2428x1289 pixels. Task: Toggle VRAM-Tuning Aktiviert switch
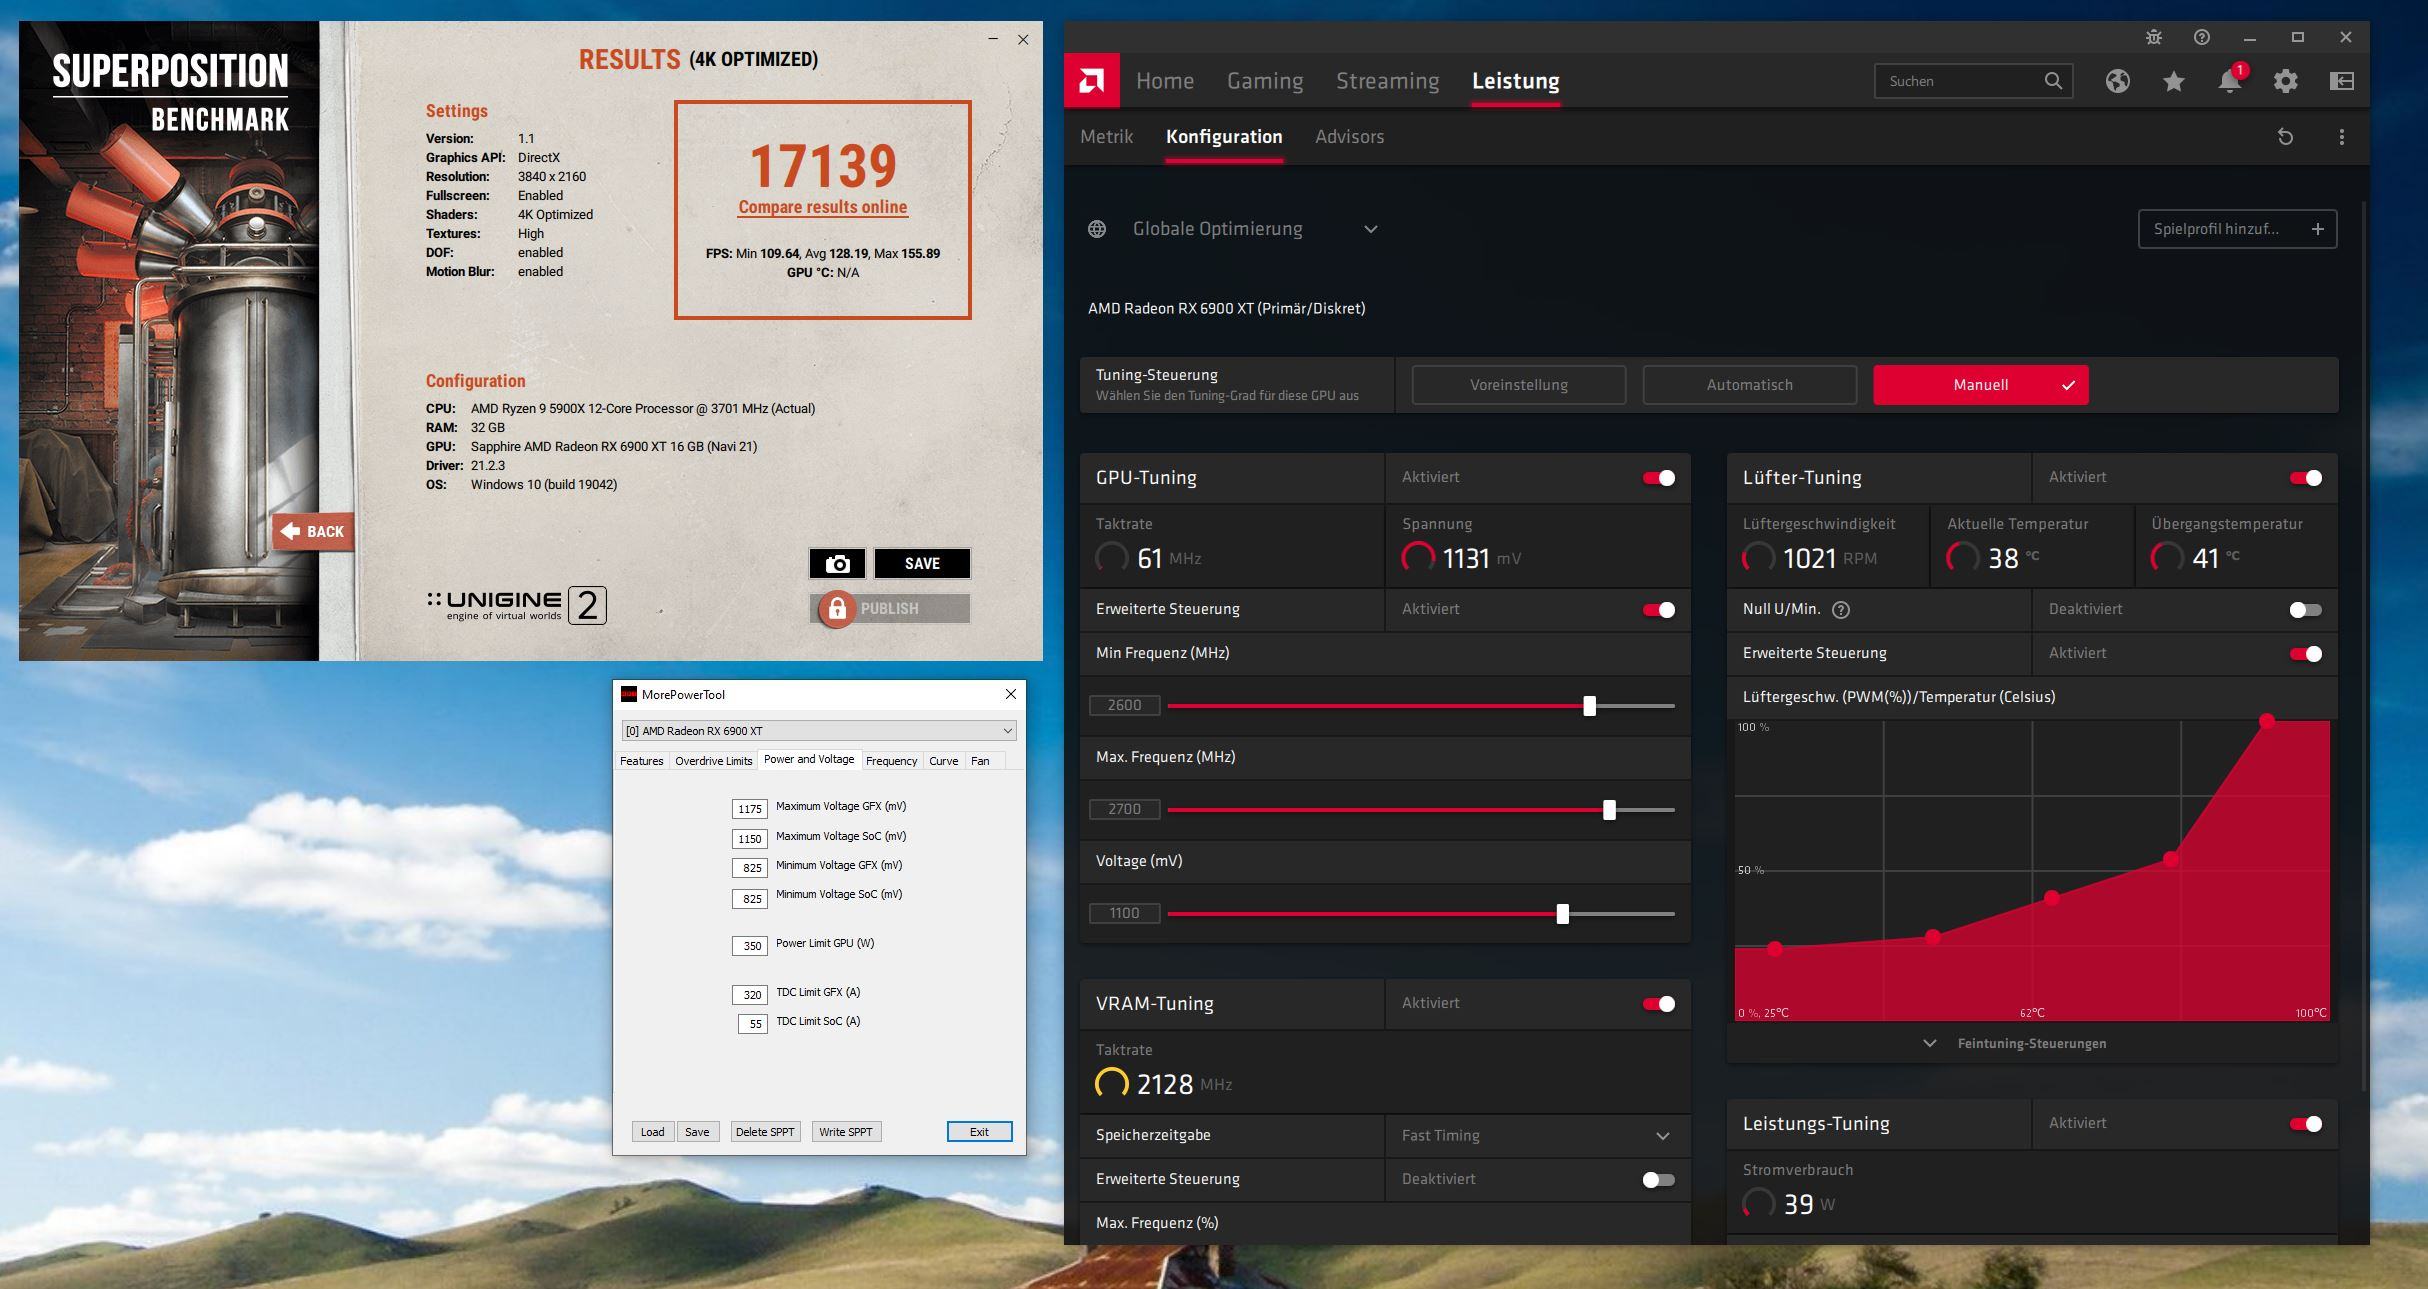(1659, 1004)
